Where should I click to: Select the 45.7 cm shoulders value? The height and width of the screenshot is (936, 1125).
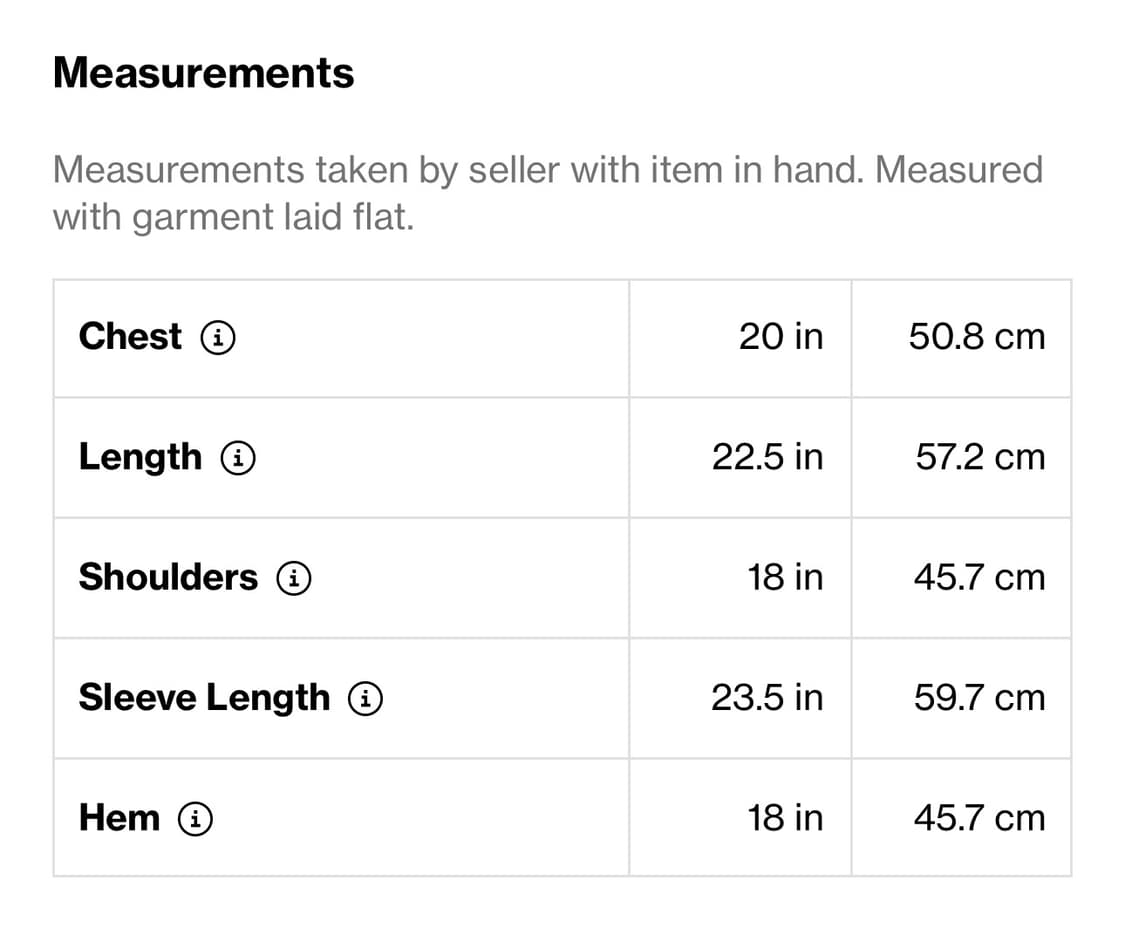(979, 577)
